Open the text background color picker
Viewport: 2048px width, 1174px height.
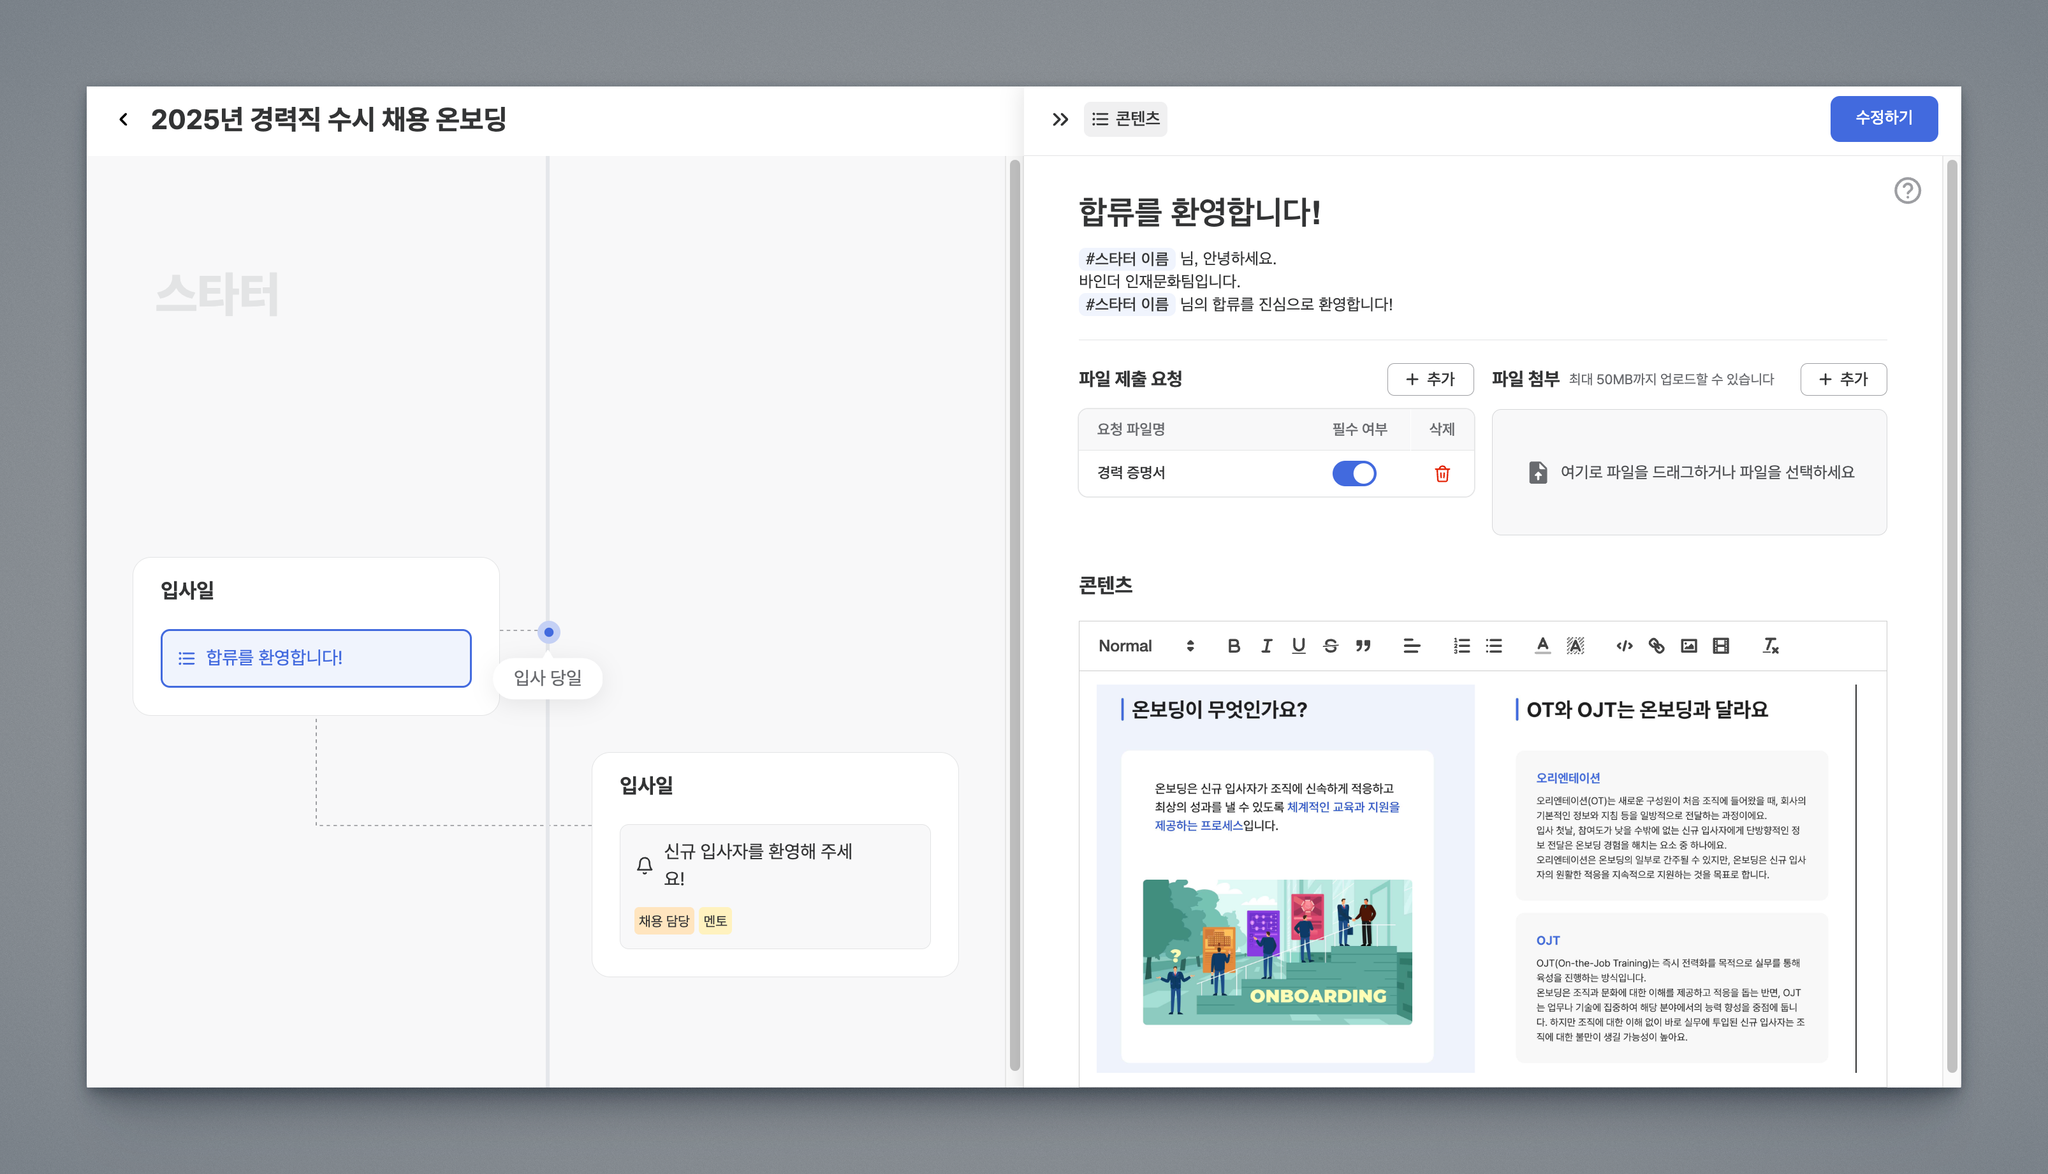pyautogui.click(x=1575, y=646)
